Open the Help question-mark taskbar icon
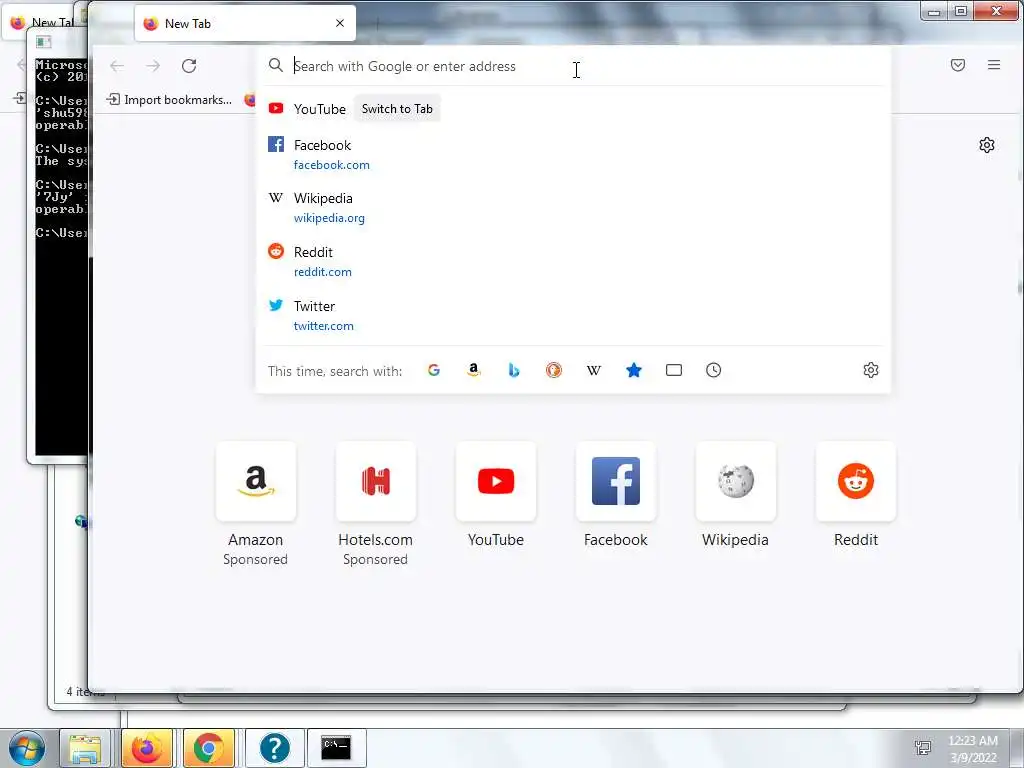Screen dimensions: 1024x768 [274, 748]
